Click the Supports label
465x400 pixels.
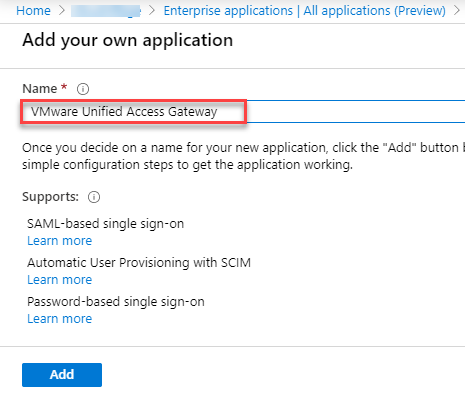click(50, 197)
